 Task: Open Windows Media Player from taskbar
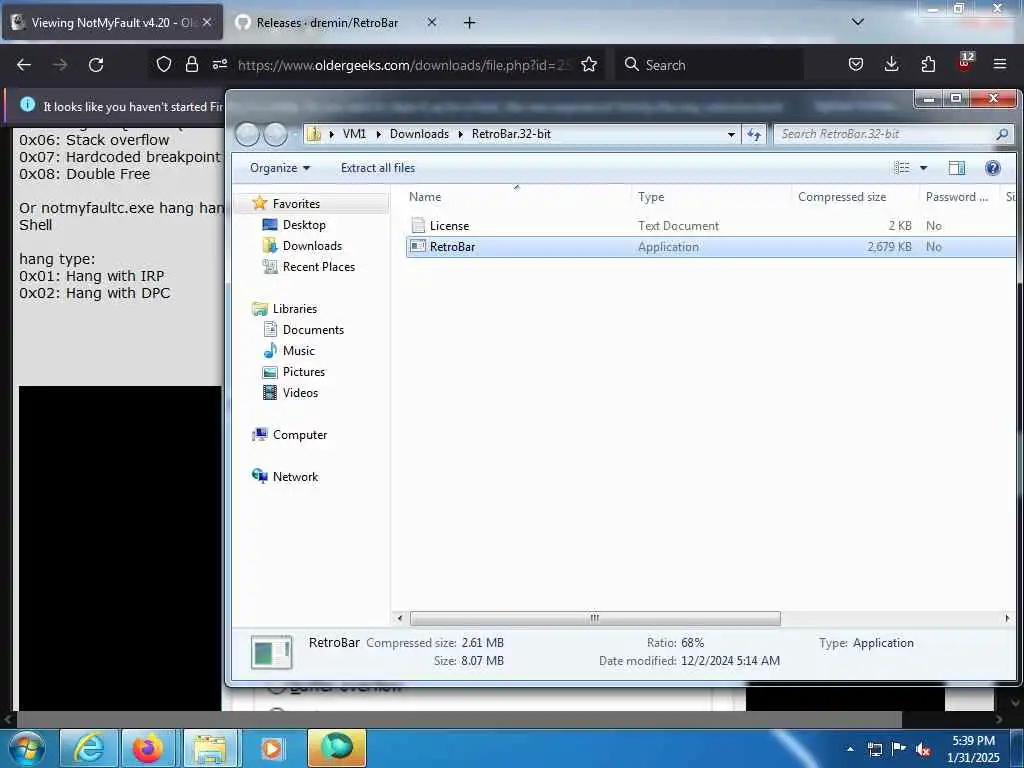(x=272, y=748)
